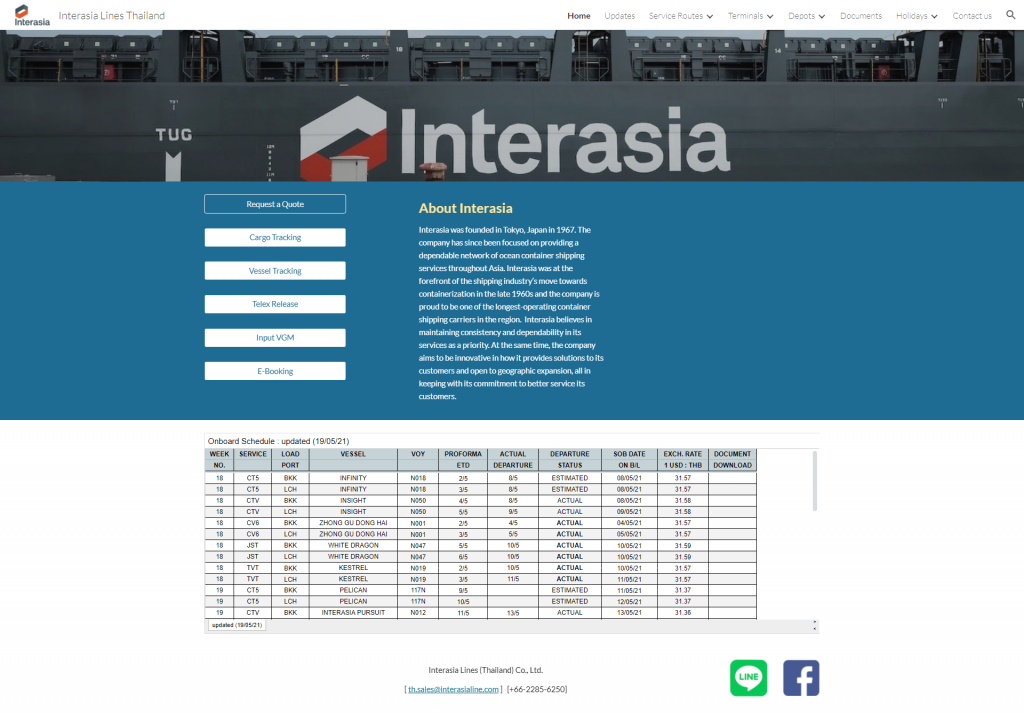The width and height of the screenshot is (1024, 713).
Task: Click the schedule table vertical scrollbar
Action: (x=814, y=481)
